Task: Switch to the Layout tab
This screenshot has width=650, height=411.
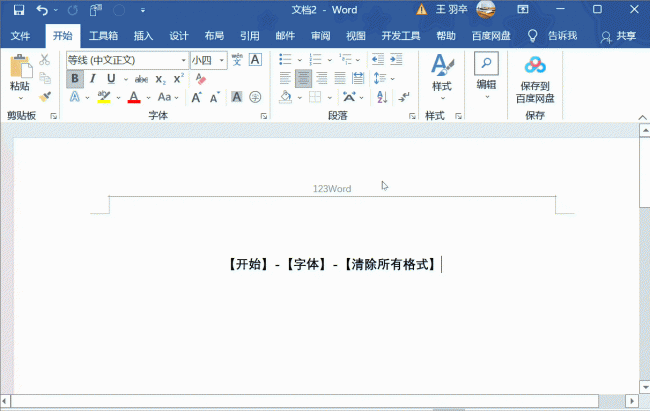Action: pyautogui.click(x=214, y=36)
